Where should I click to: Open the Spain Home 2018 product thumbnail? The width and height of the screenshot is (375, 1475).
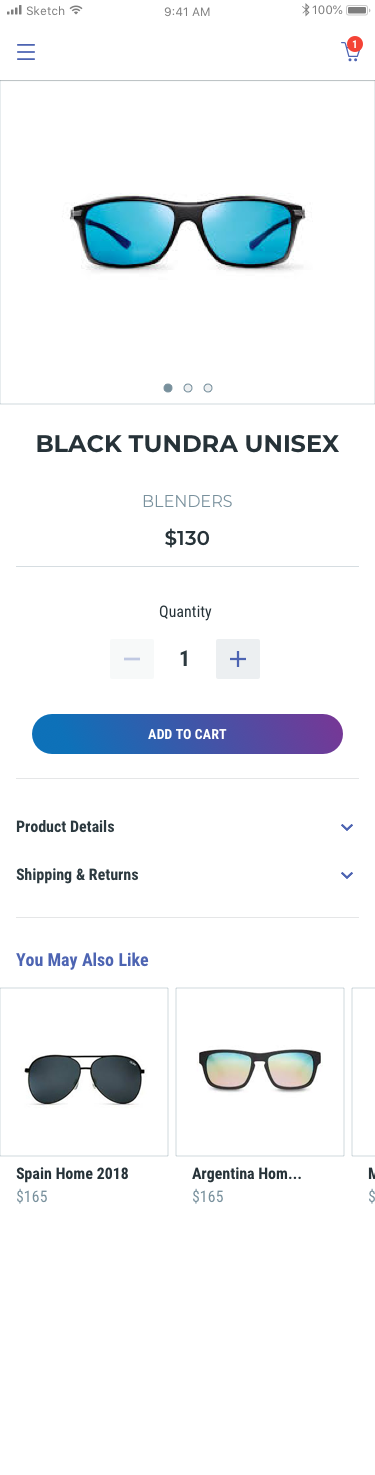tap(84, 1072)
